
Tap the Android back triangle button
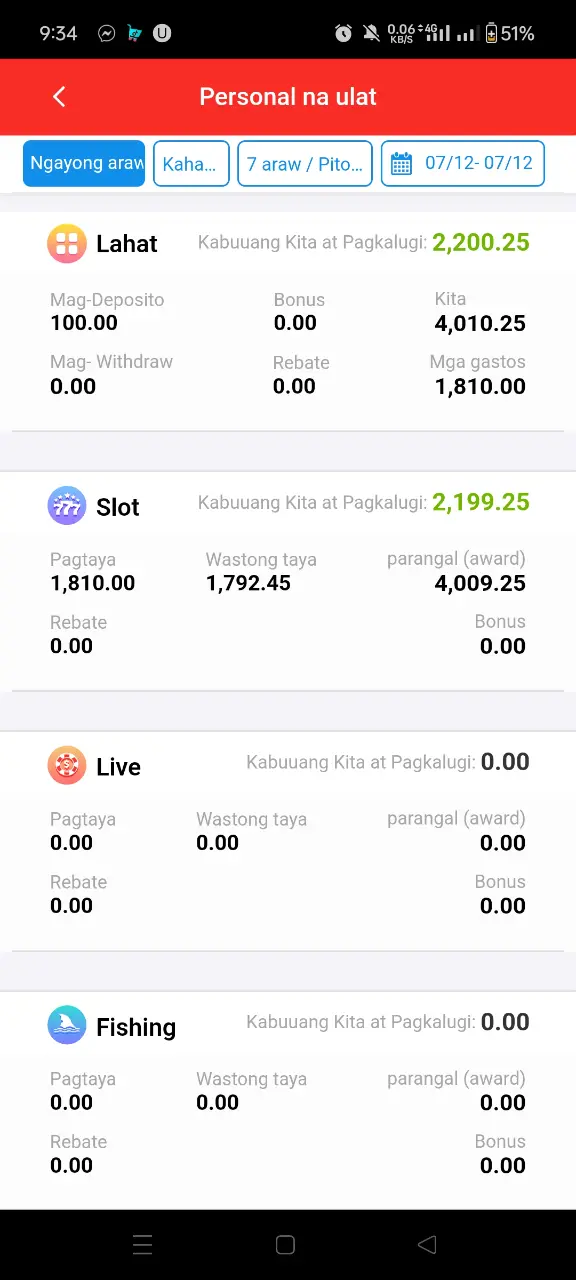pyautogui.click(x=427, y=1244)
